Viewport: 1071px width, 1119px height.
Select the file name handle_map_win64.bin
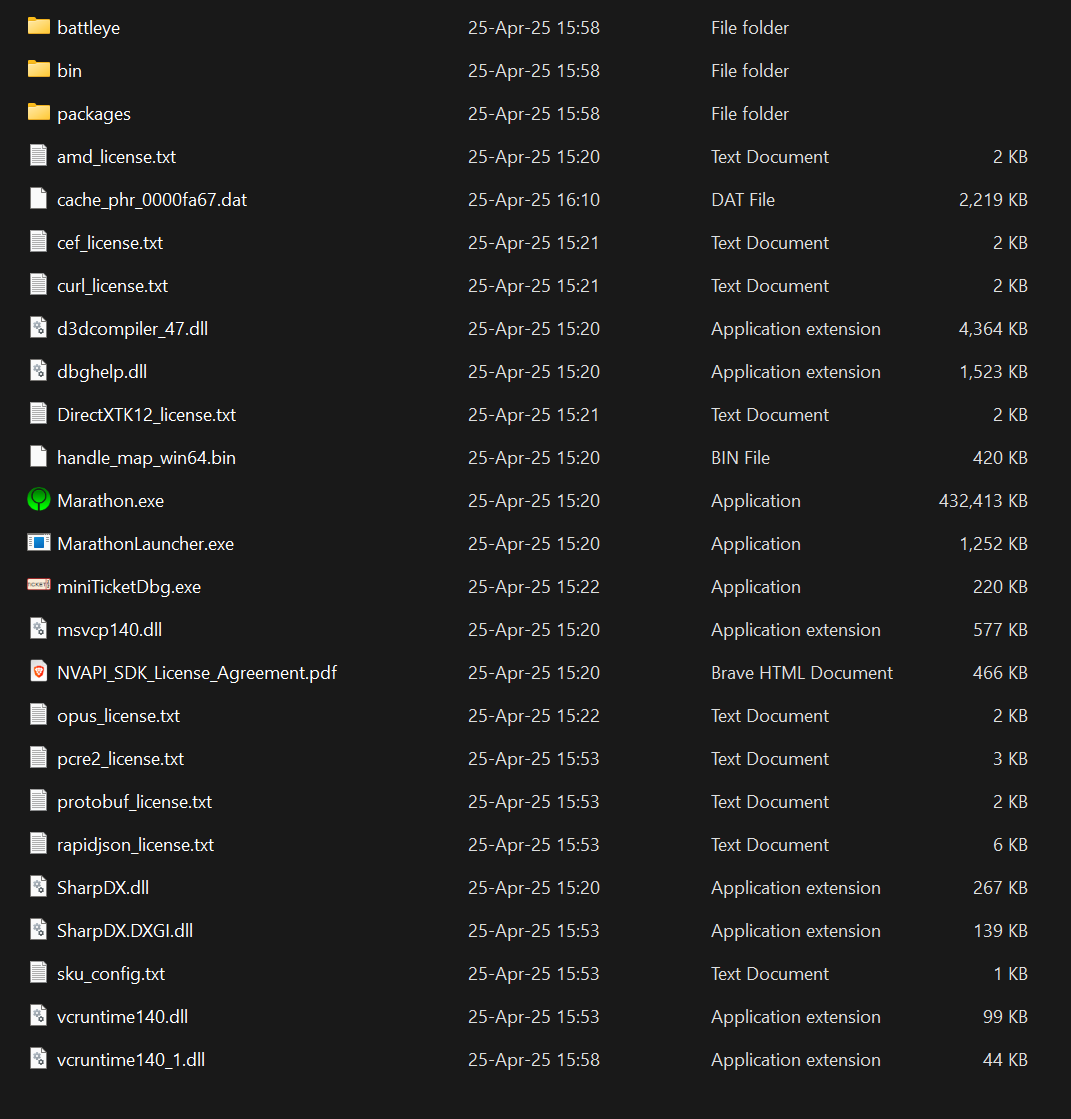[146, 457]
